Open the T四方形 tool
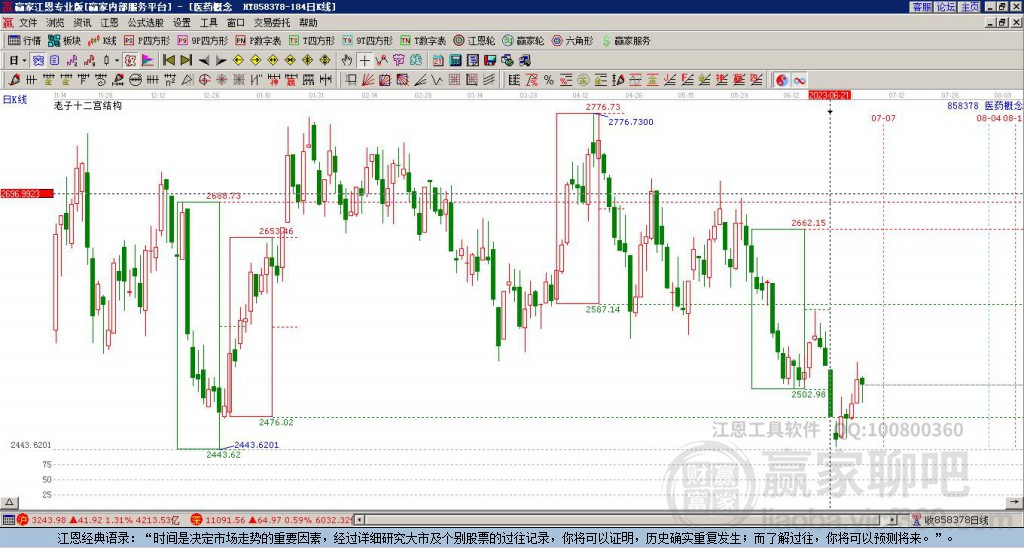Screen dimensions: 1024x548 pyautogui.click(x=312, y=40)
